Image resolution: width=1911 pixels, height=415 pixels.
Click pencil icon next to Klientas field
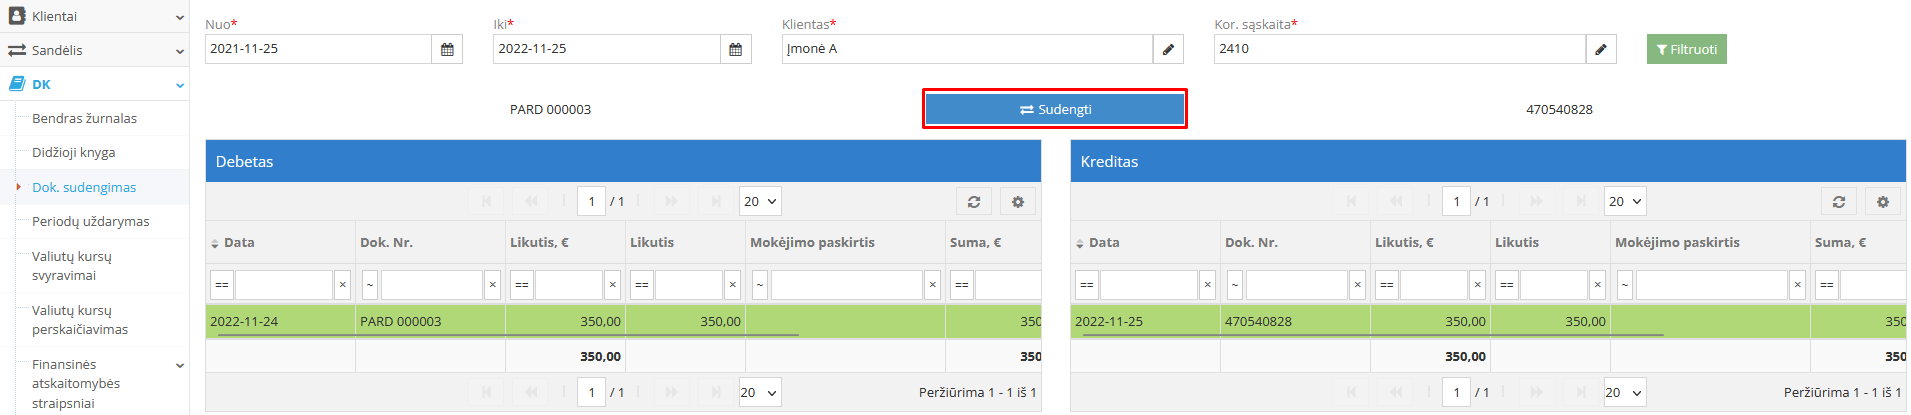point(1168,49)
